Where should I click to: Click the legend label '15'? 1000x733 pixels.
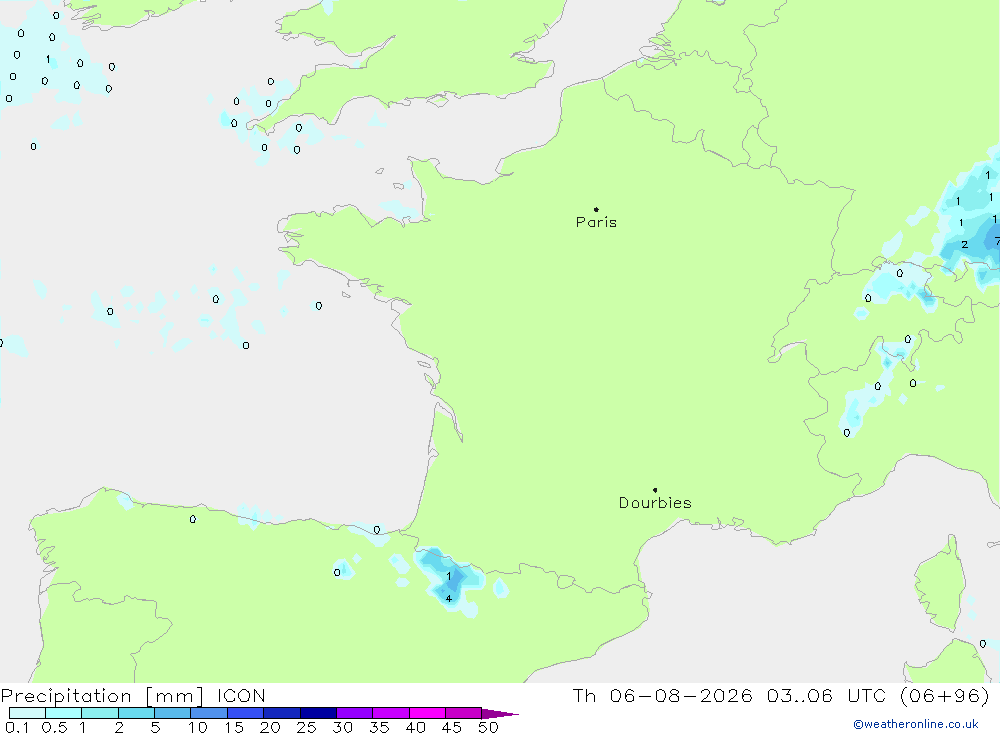pyautogui.click(x=233, y=727)
